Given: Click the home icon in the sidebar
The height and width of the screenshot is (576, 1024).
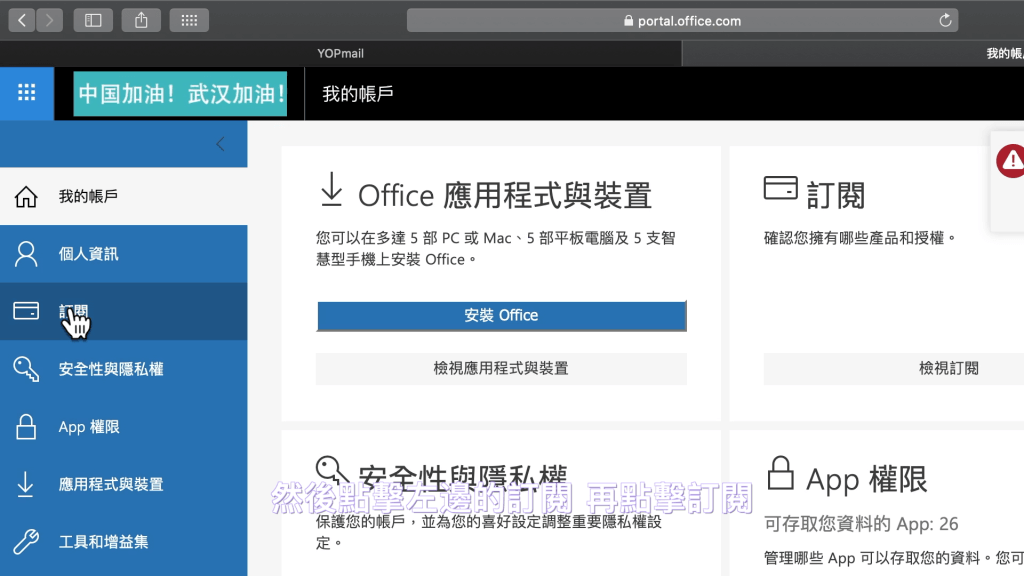Looking at the screenshot, I should click(x=26, y=197).
